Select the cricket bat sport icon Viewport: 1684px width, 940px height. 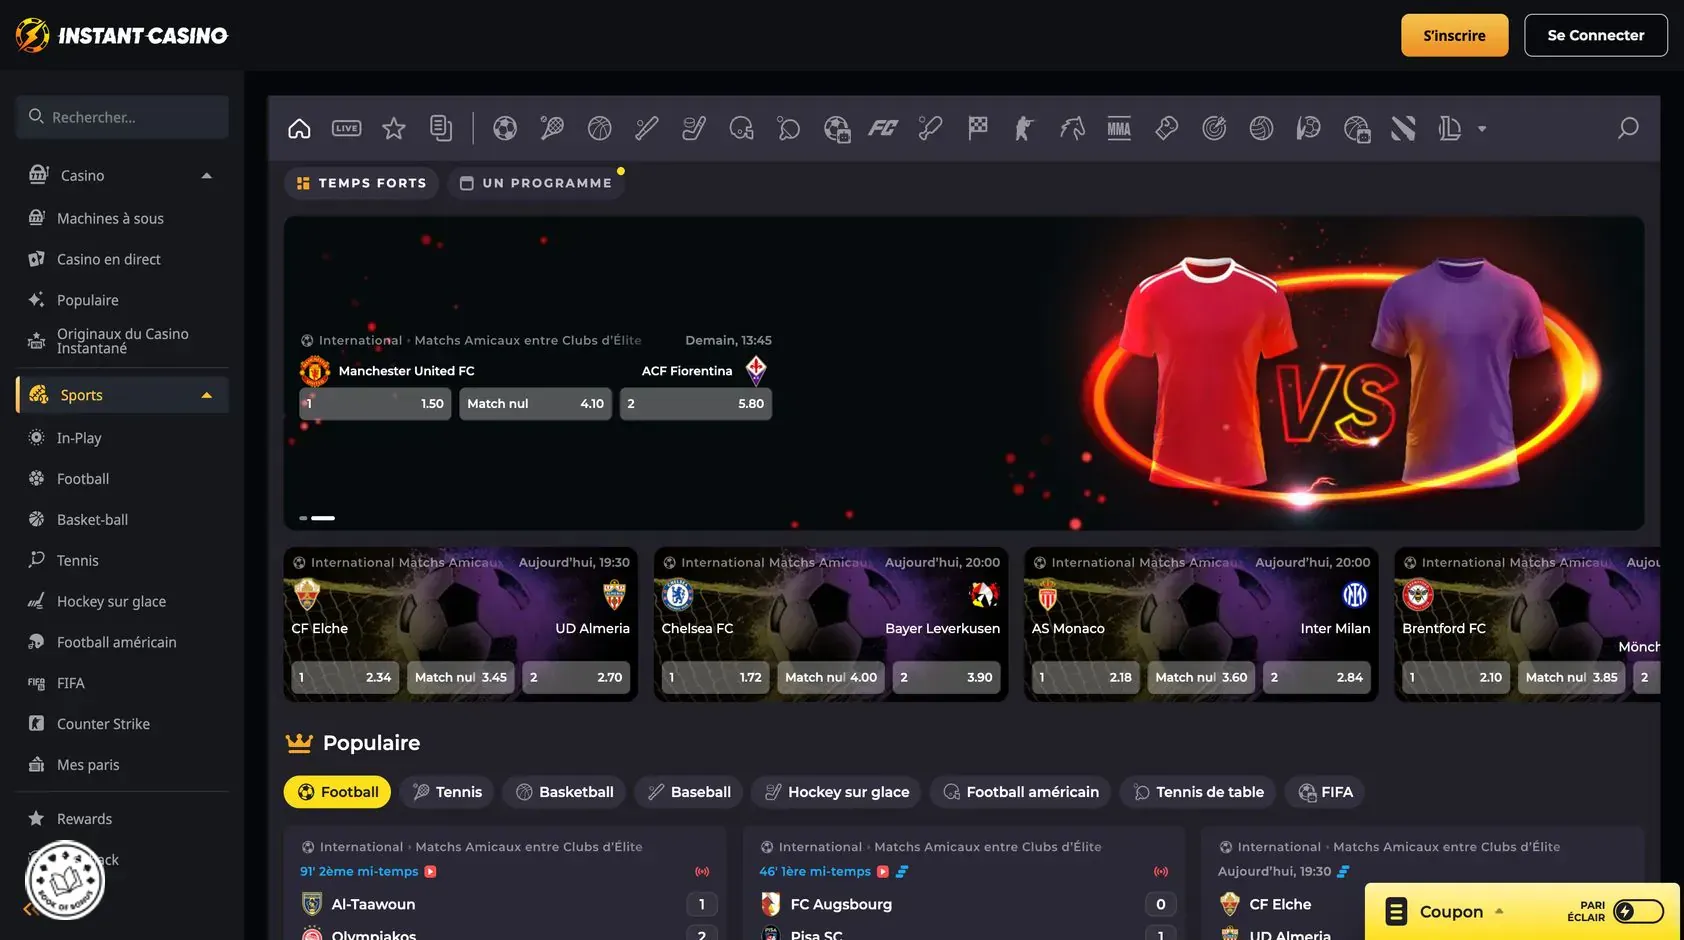(931, 128)
